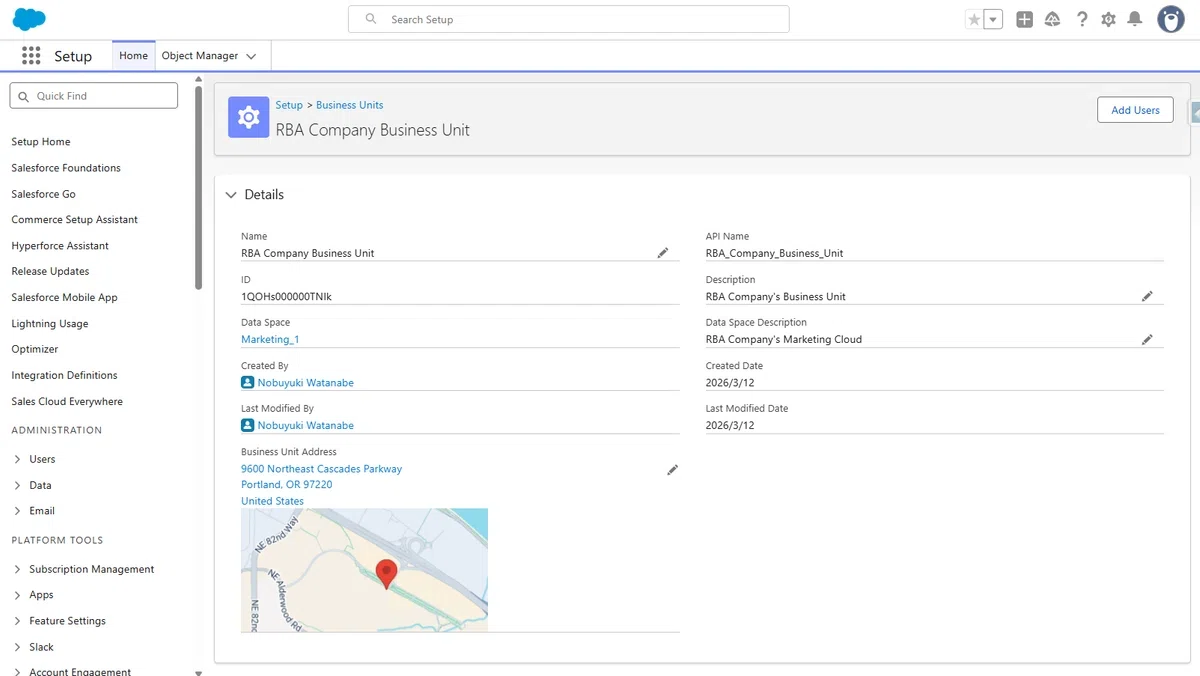
Task: Click the API Name value RBA_Company_Business_Unit
Action: (x=775, y=254)
